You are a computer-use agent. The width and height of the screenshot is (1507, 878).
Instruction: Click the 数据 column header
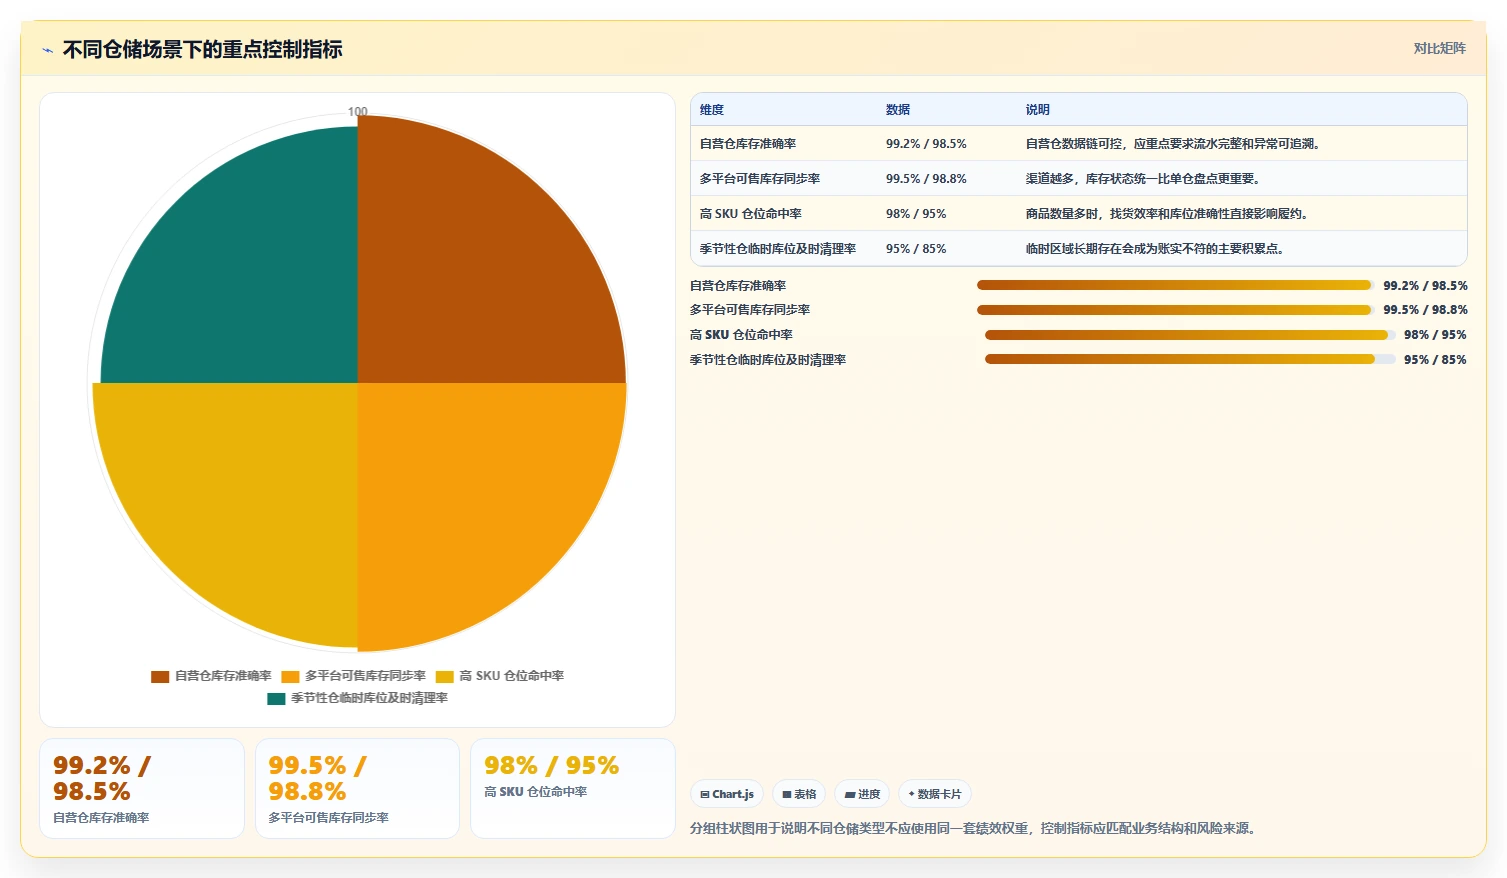point(898,110)
